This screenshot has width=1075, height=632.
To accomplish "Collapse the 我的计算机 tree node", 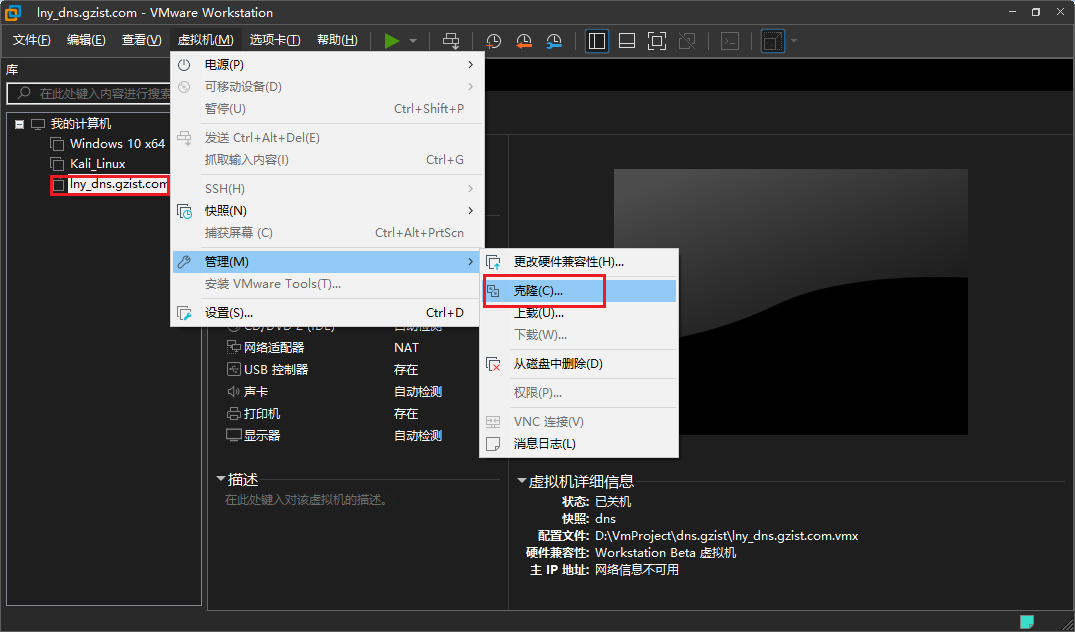I will 19,124.
